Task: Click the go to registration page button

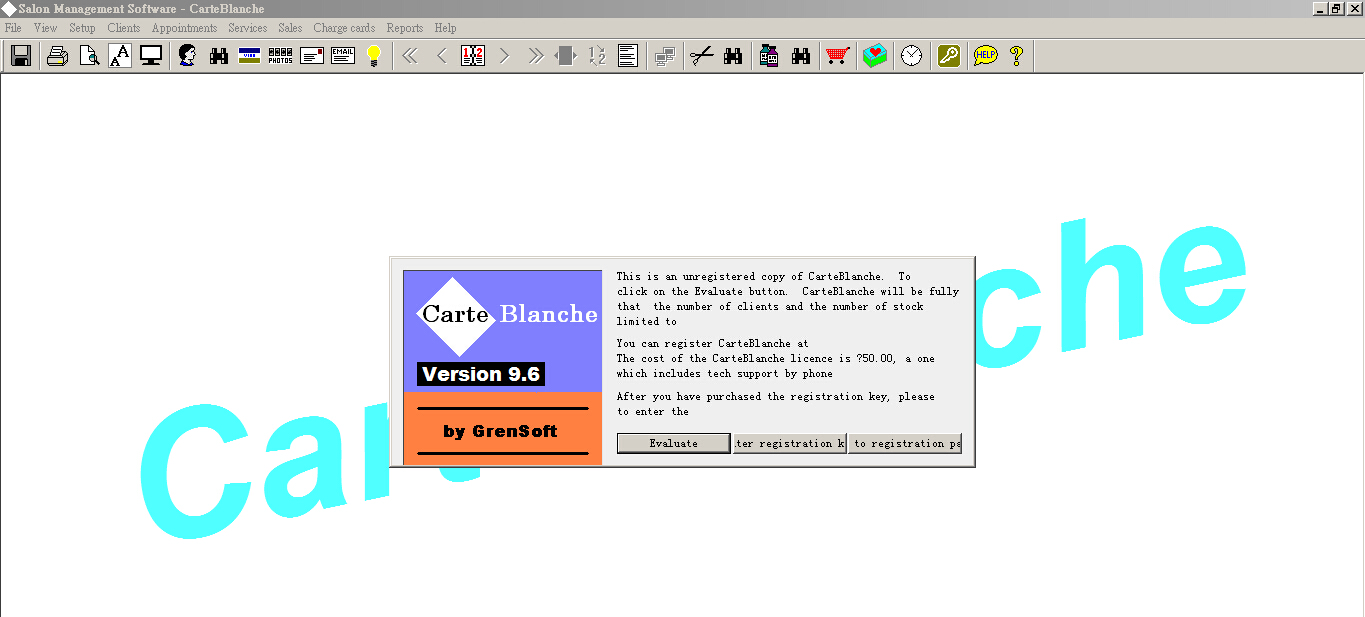Action: point(906,443)
